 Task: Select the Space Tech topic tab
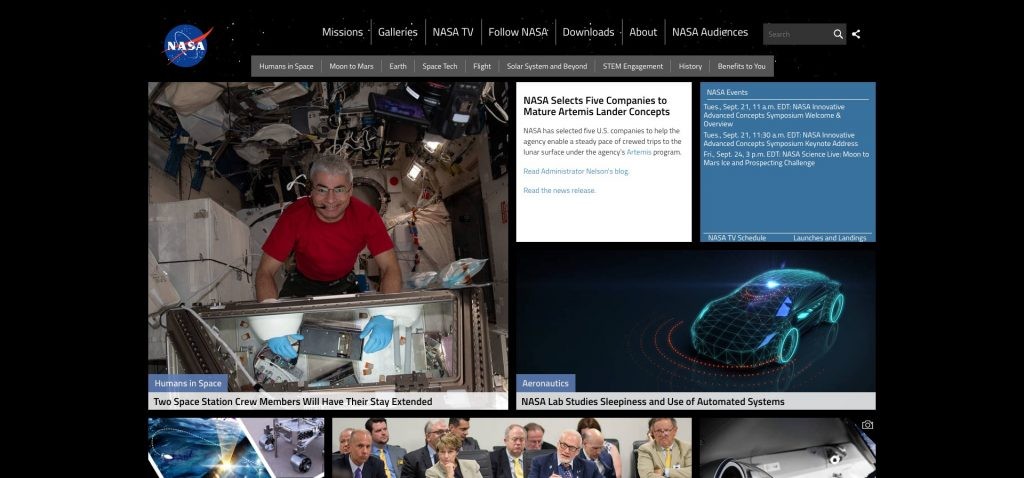[440, 66]
